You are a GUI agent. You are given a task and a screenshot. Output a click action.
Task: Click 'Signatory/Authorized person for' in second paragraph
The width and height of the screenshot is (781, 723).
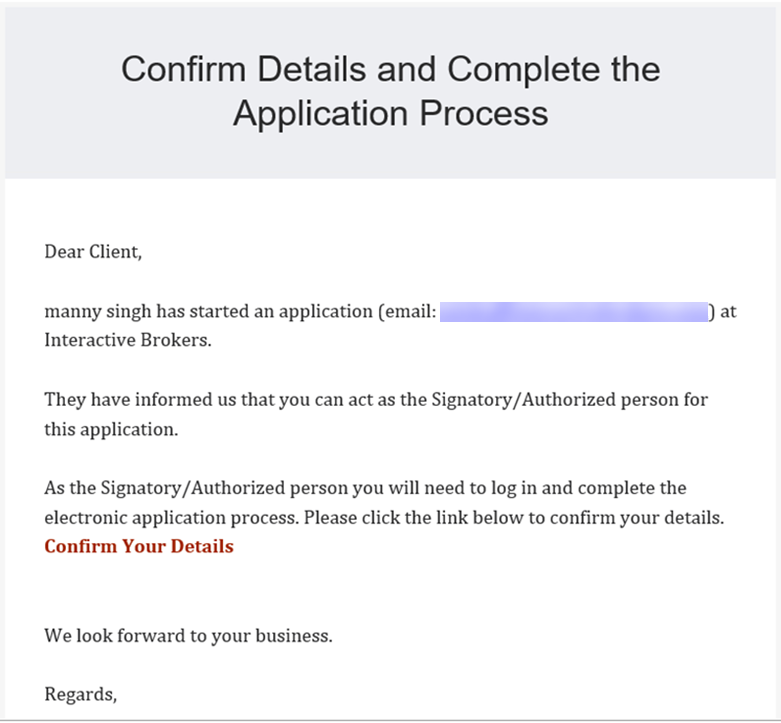[570, 400]
